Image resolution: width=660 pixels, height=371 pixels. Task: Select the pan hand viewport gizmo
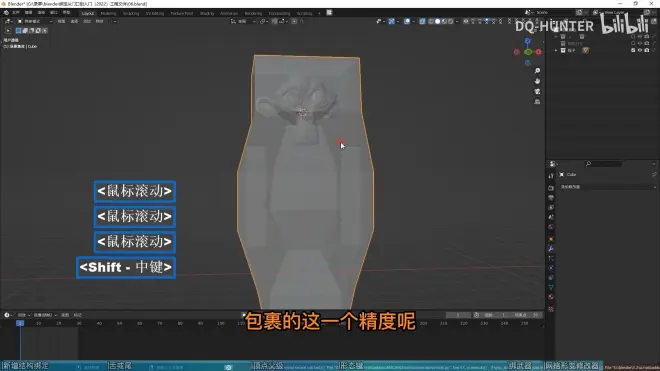(537, 81)
